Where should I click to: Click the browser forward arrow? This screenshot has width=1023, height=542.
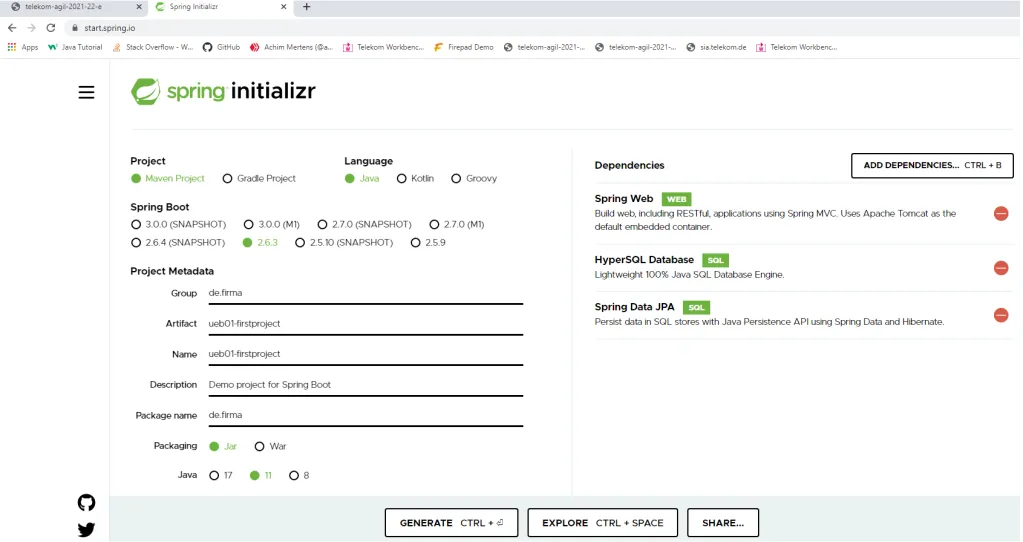pos(31,28)
